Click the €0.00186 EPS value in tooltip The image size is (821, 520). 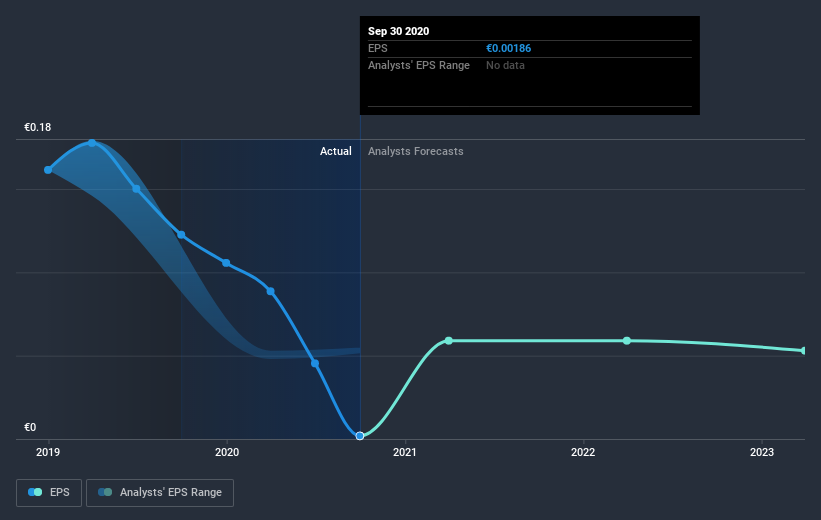(x=508, y=48)
